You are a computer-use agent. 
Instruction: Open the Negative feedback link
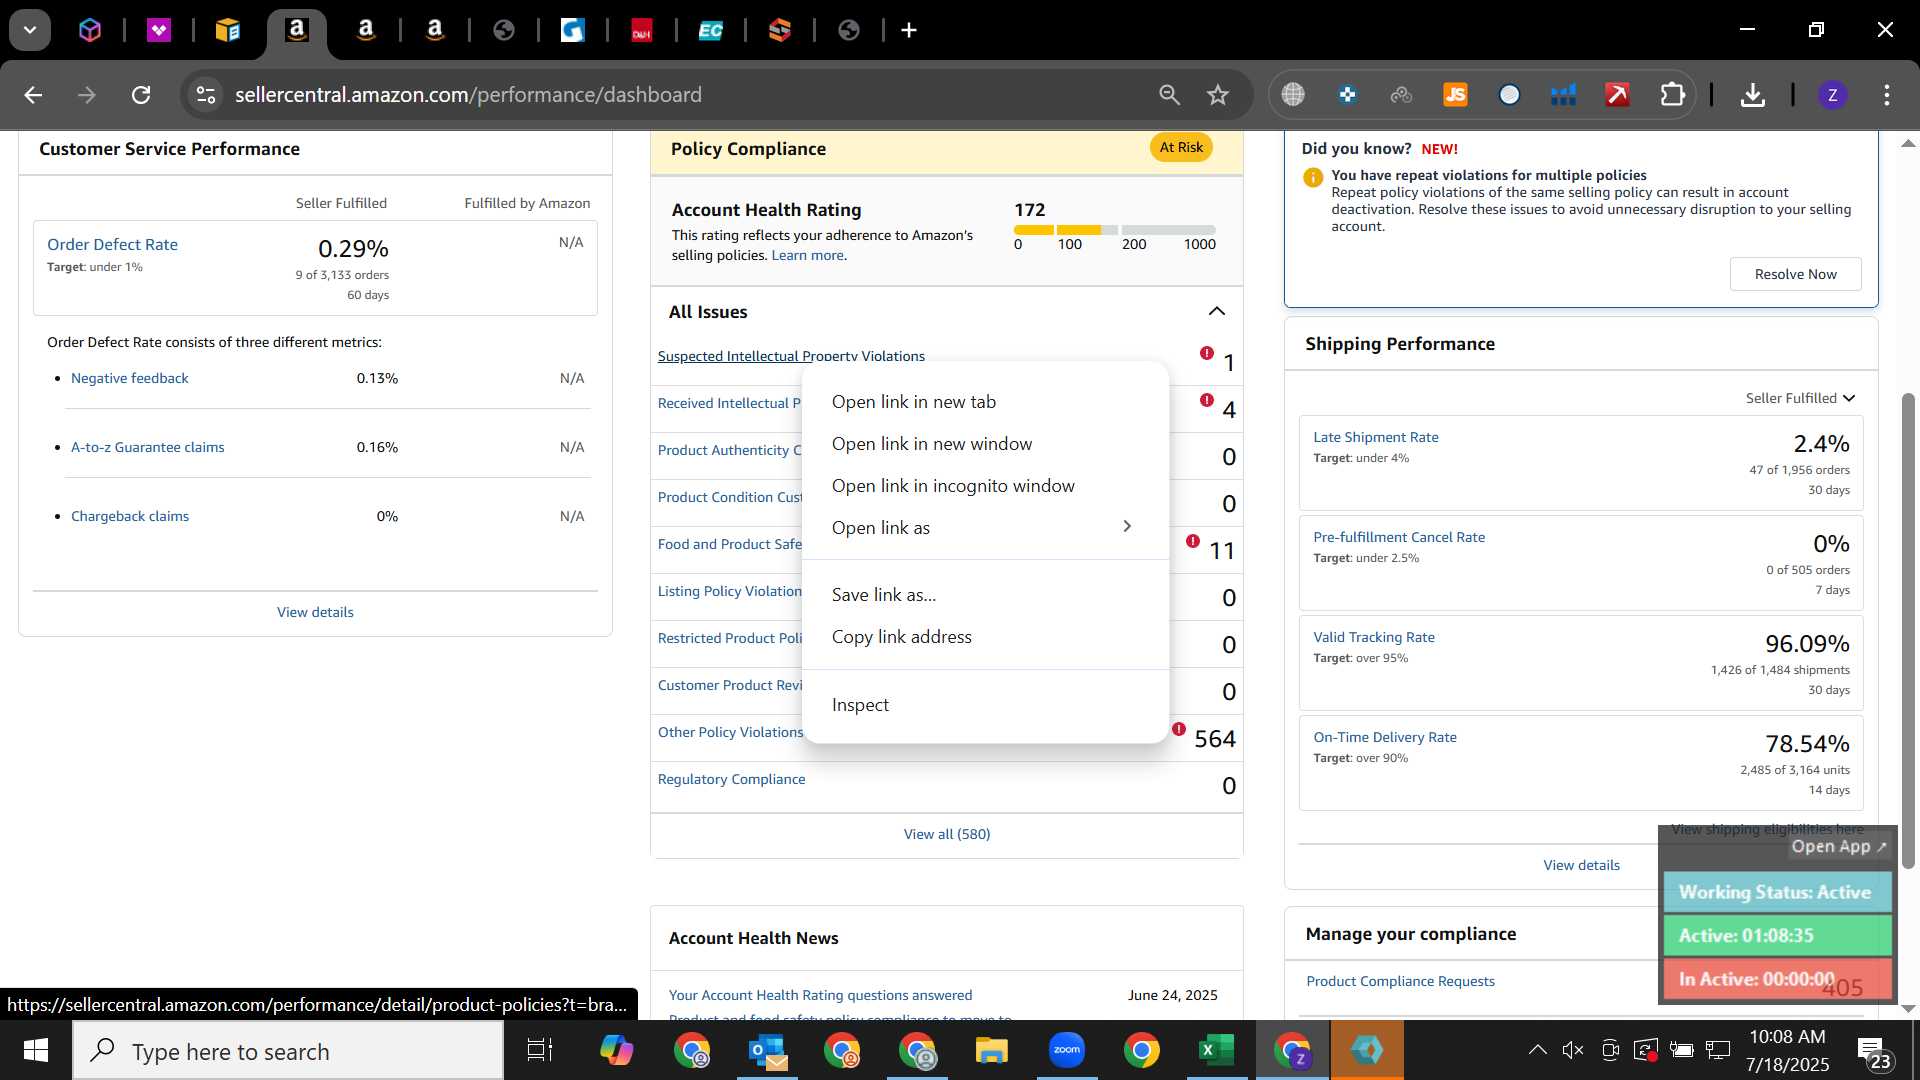[x=129, y=378]
